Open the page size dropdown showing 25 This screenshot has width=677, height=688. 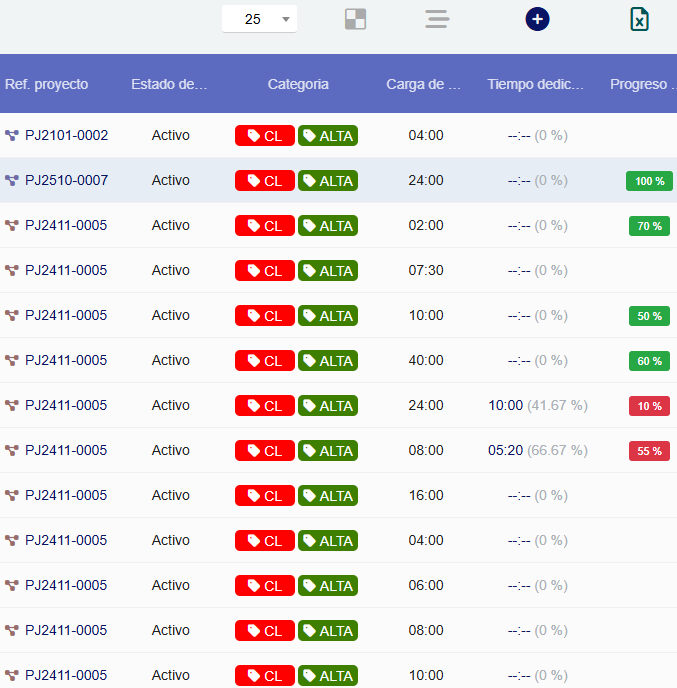pyautogui.click(x=259, y=19)
